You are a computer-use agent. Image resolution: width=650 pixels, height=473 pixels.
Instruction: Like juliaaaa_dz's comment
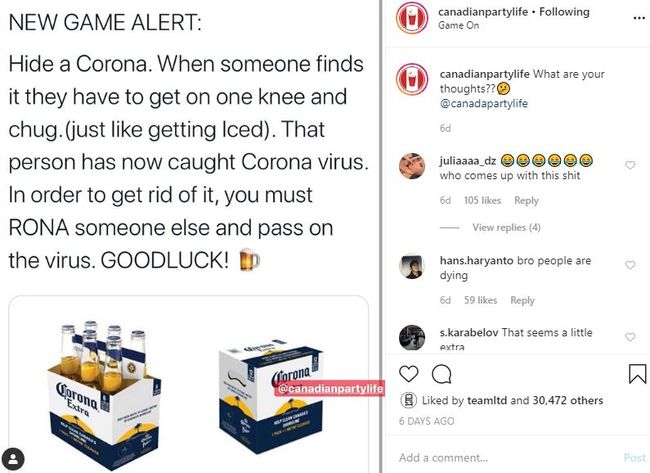[630, 165]
